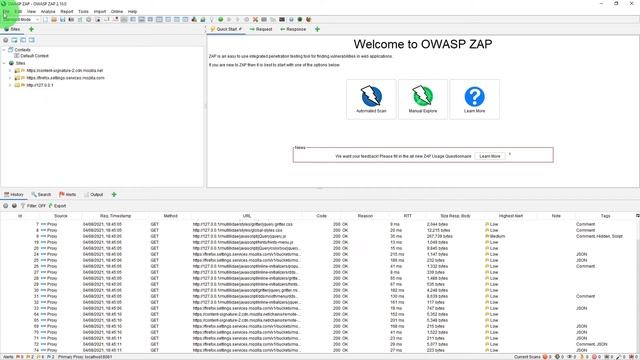Select the history row with Id 74
This screenshot has width=640, height=360.
318,350
